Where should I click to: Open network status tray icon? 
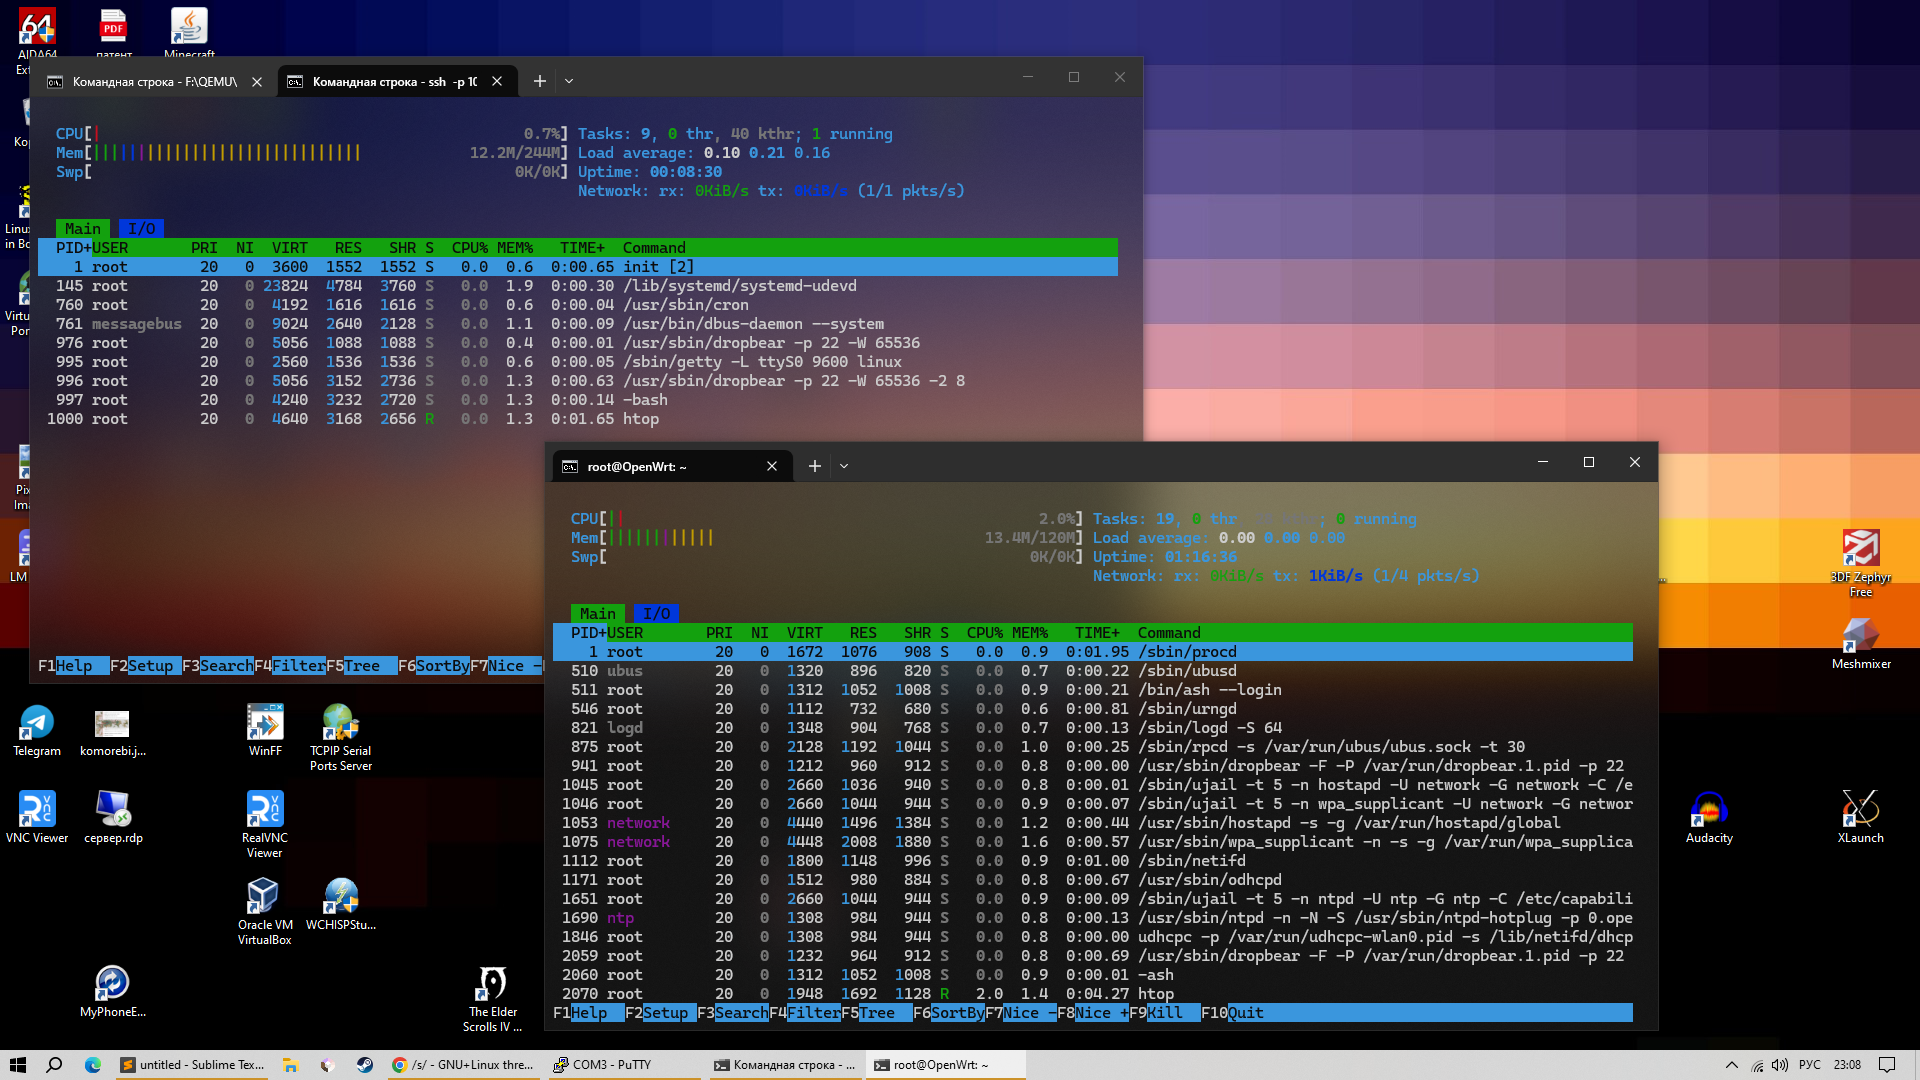(1757, 1065)
